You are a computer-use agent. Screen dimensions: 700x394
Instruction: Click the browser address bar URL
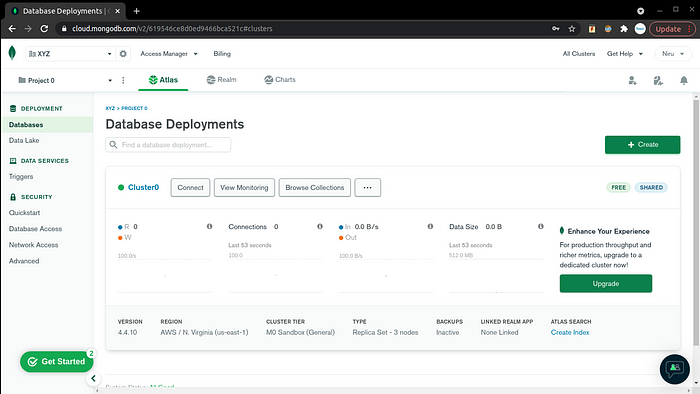(172, 29)
